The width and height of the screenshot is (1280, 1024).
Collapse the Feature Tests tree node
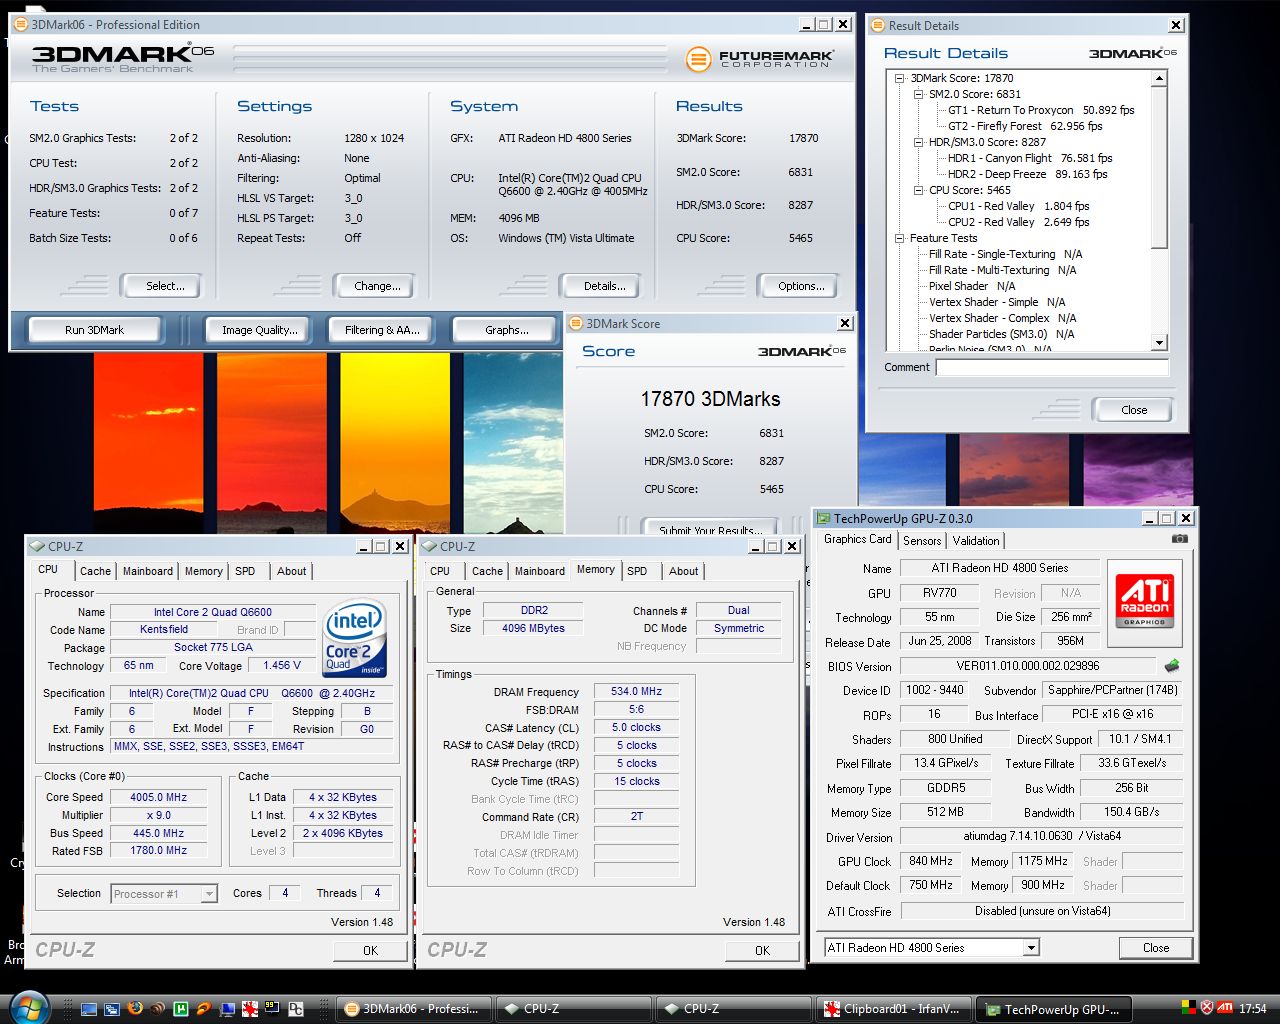tap(900, 238)
